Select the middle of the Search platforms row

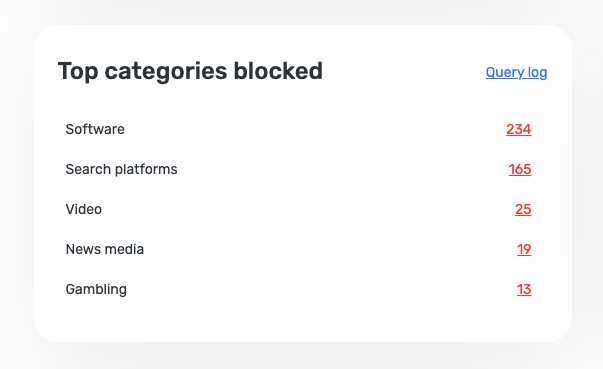pos(298,169)
